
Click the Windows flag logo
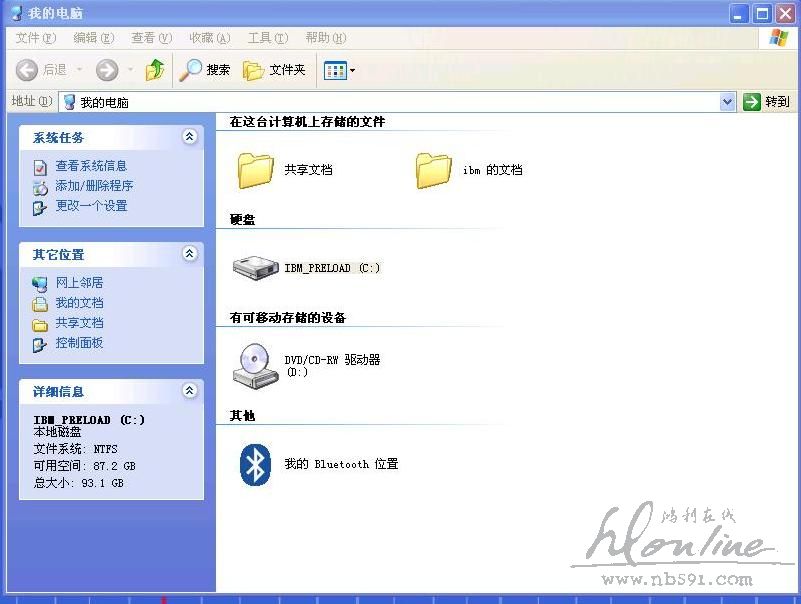click(779, 38)
